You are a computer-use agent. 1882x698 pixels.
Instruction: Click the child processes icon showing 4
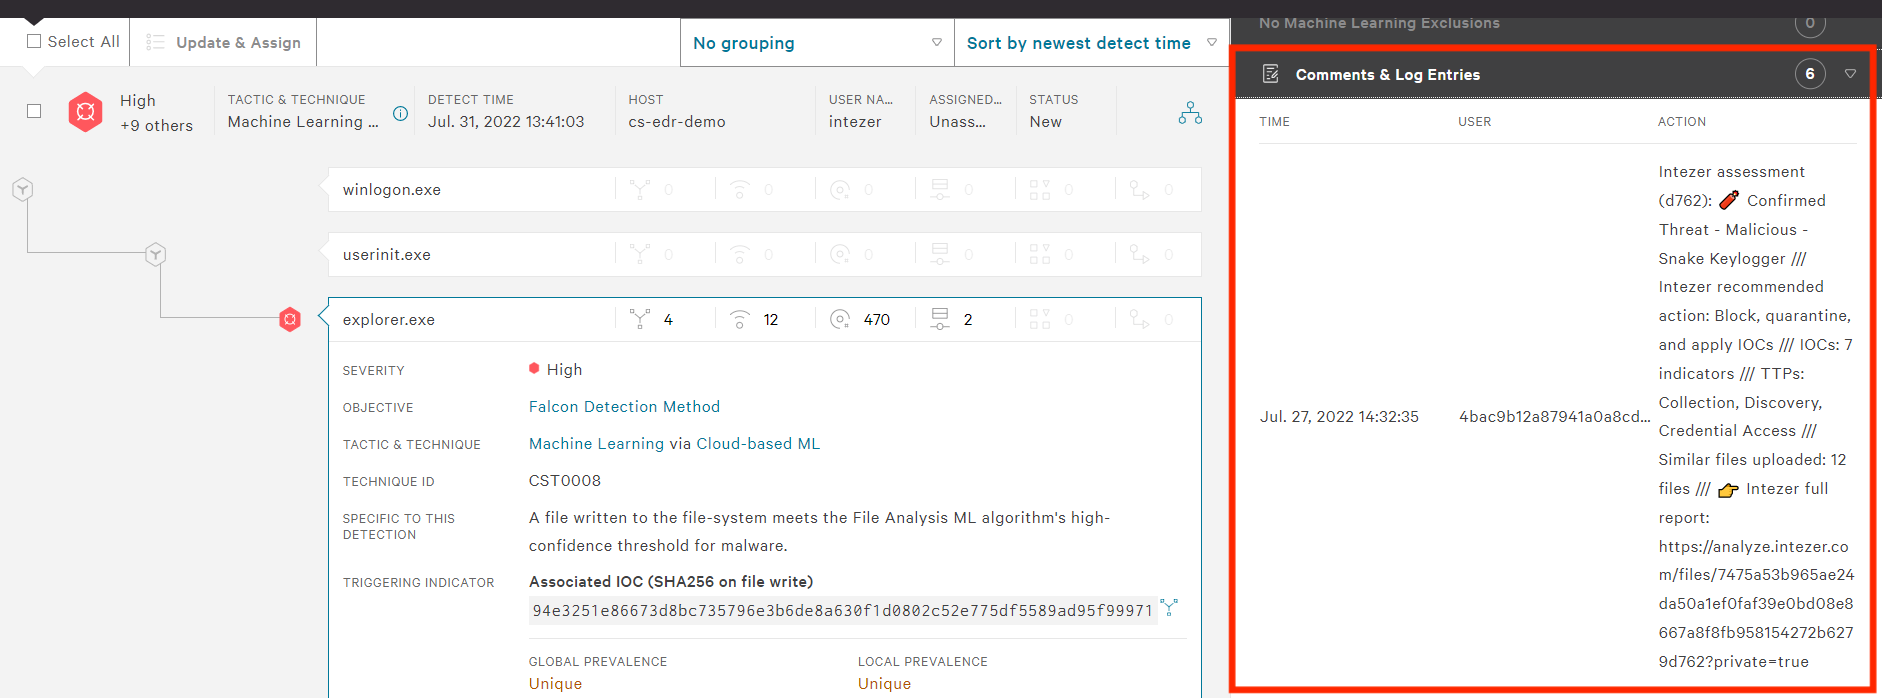(x=640, y=319)
